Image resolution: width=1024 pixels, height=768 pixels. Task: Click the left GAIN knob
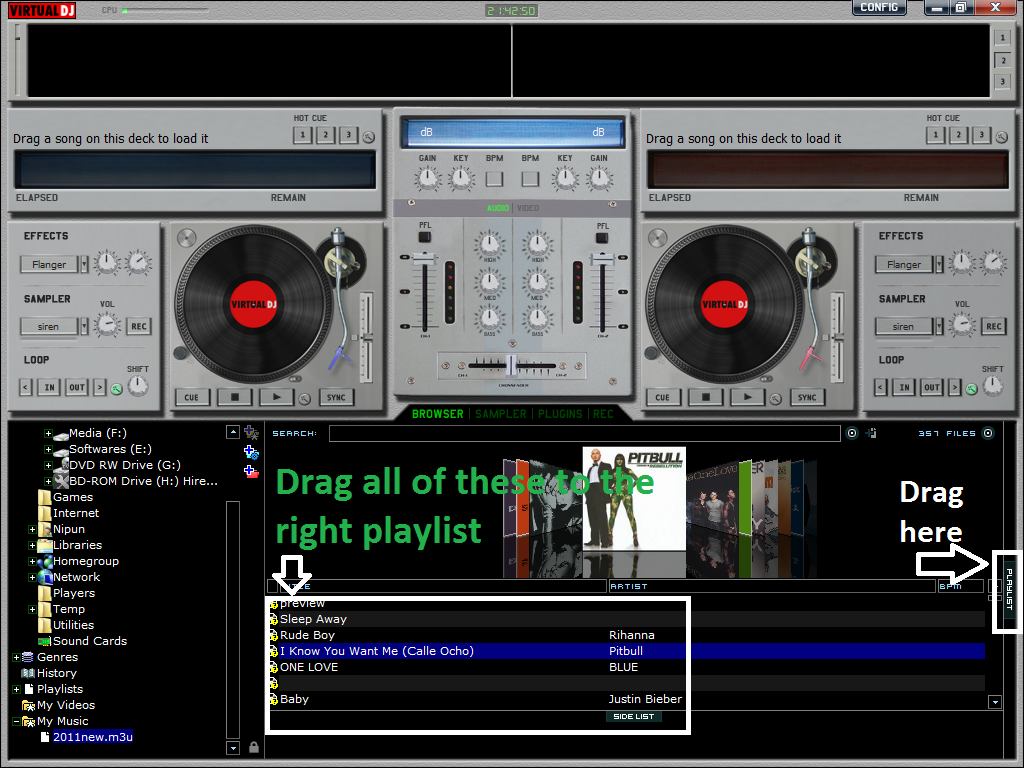click(x=428, y=178)
